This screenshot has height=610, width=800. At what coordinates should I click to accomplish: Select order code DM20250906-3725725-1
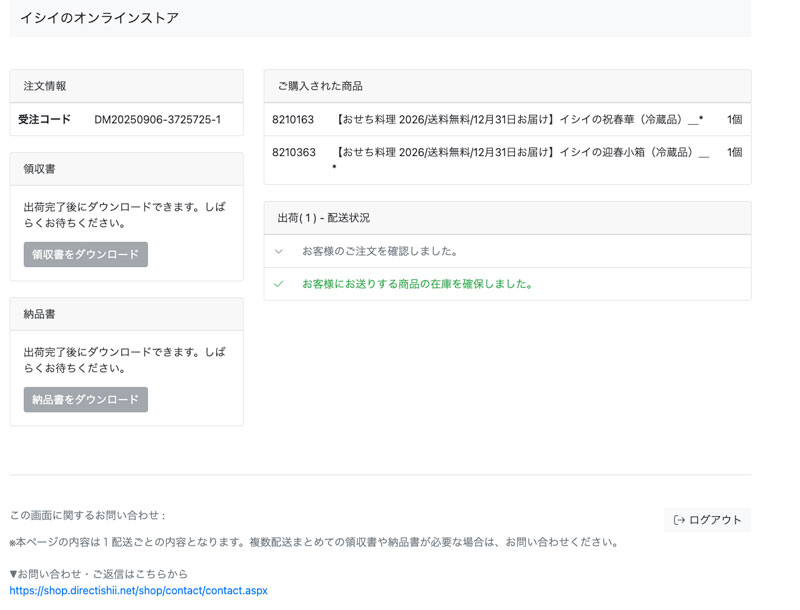pyautogui.click(x=157, y=120)
